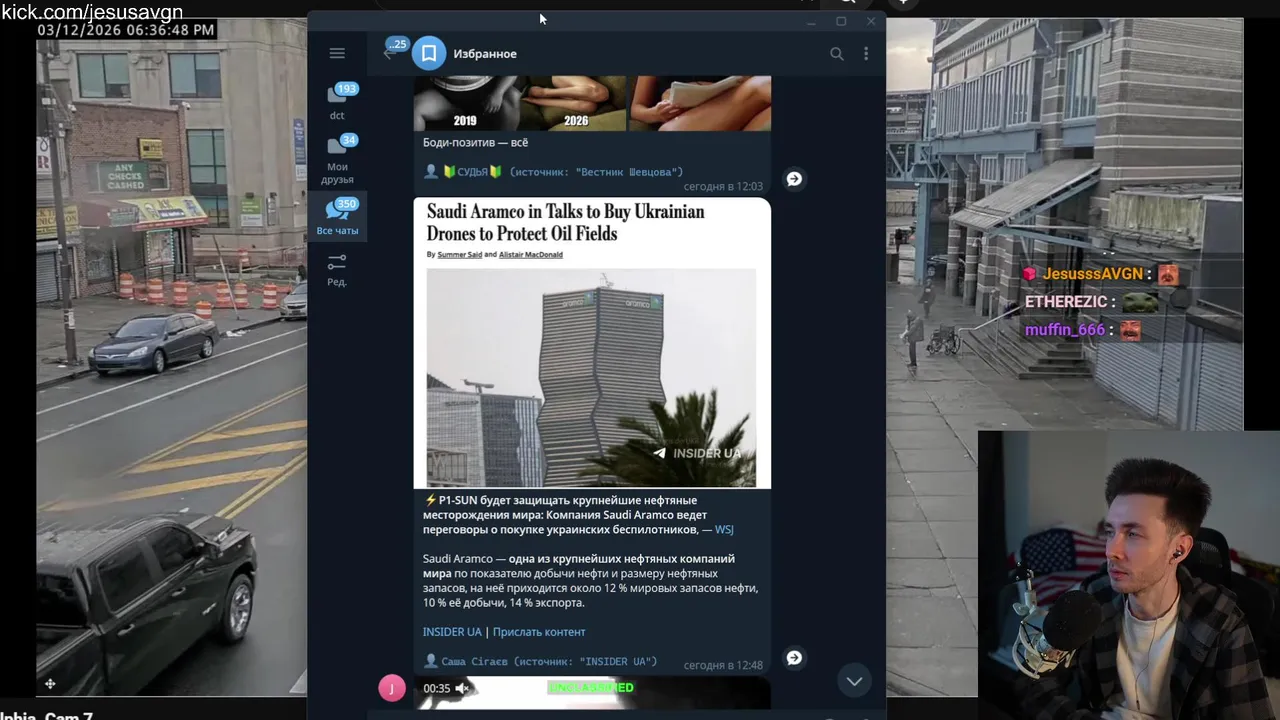
Task: Play the 00:35 video message
Action: point(592,693)
